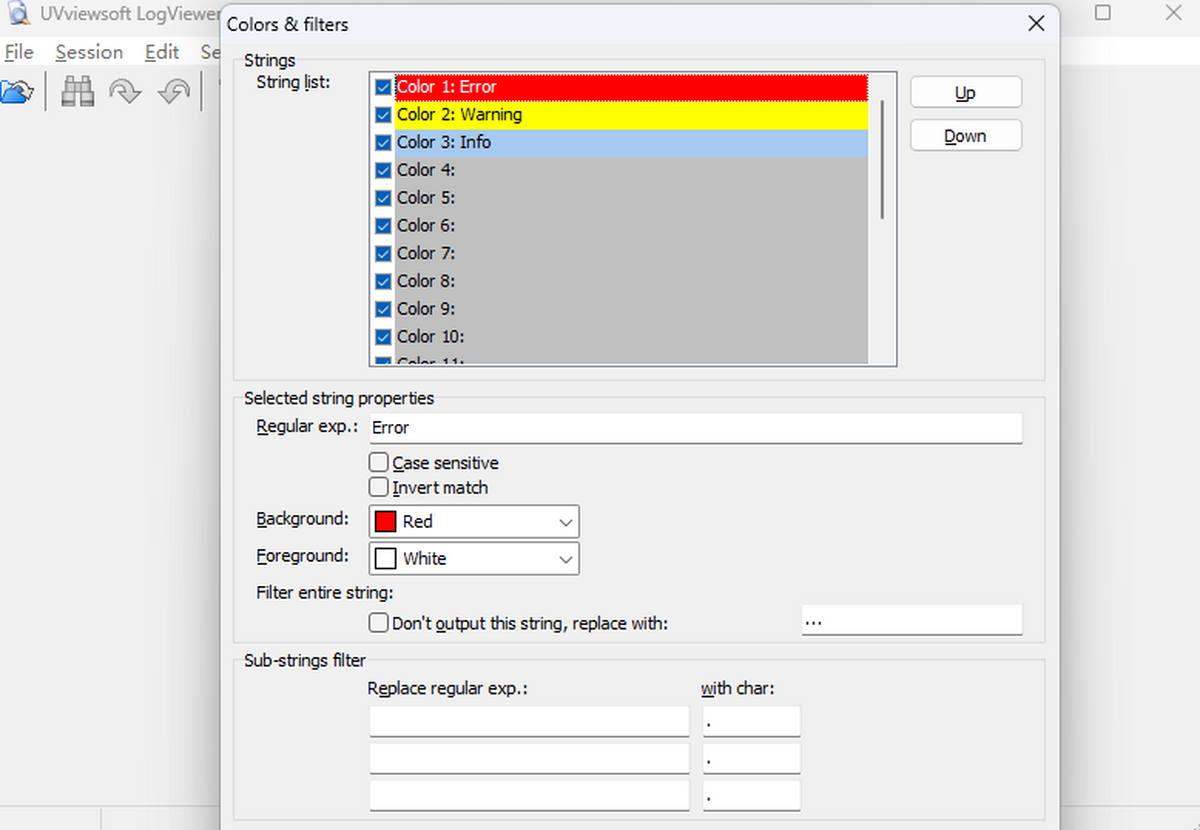Move selected string Down

tap(966, 136)
